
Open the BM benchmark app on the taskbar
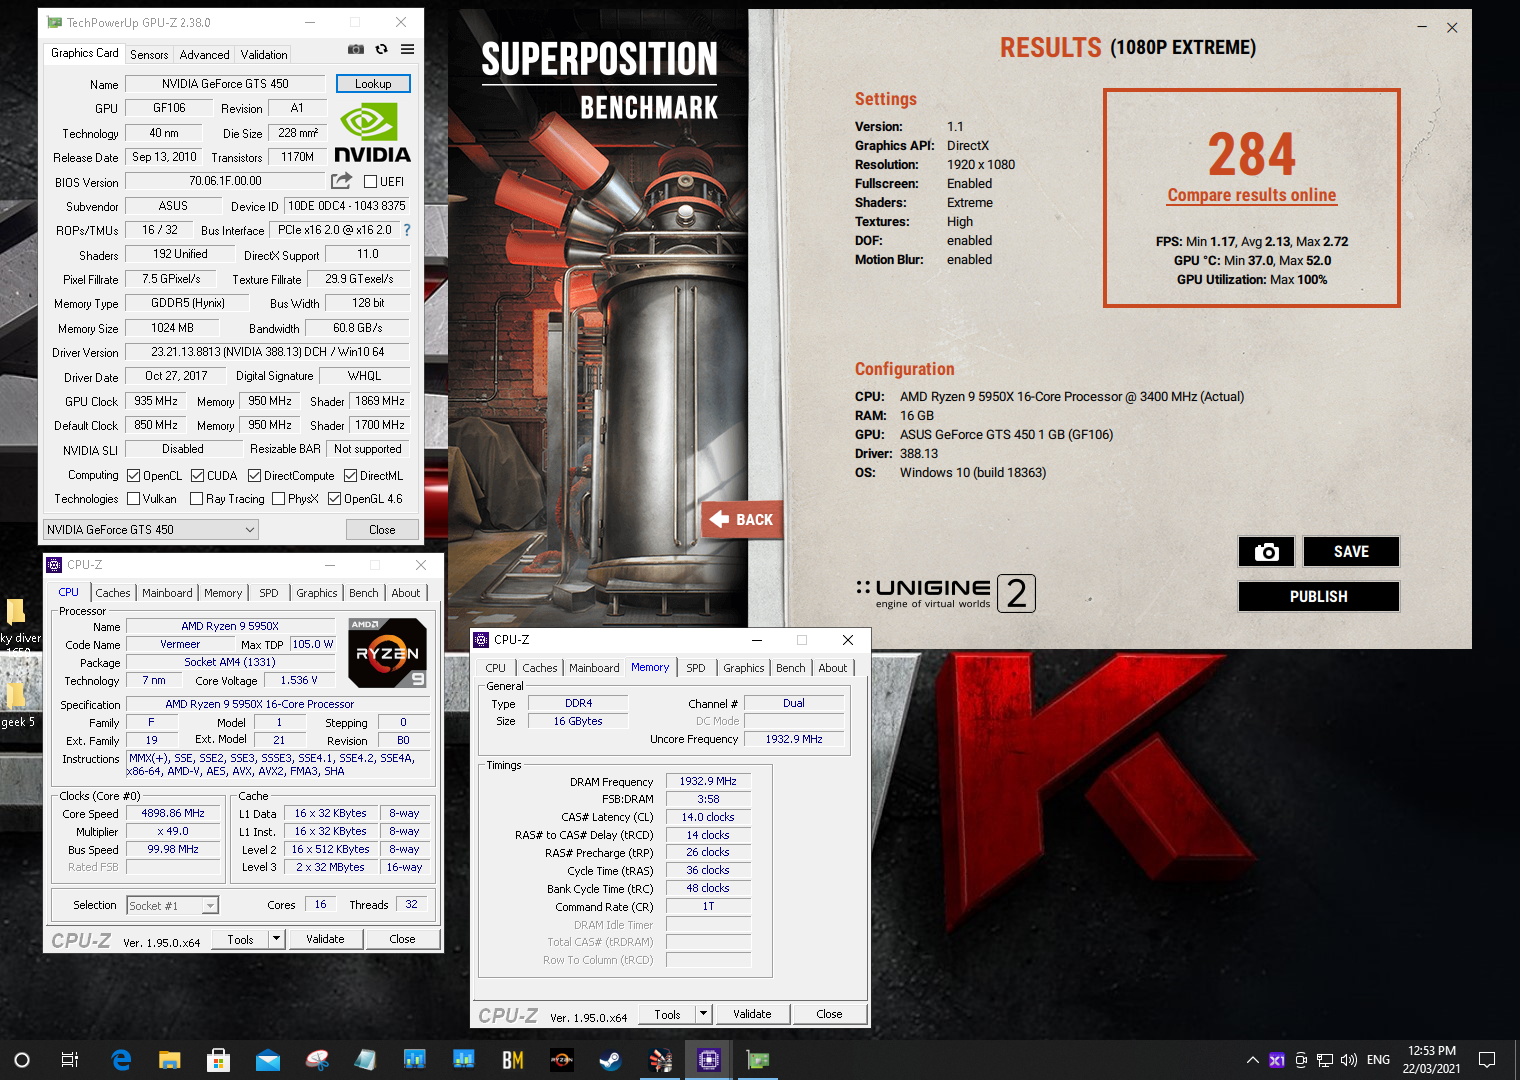point(513,1060)
